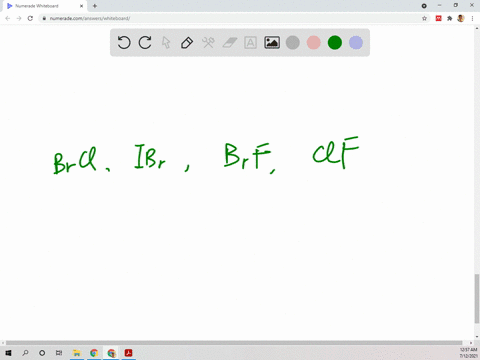Open the Extensions puzzle menu

coord(450,18)
